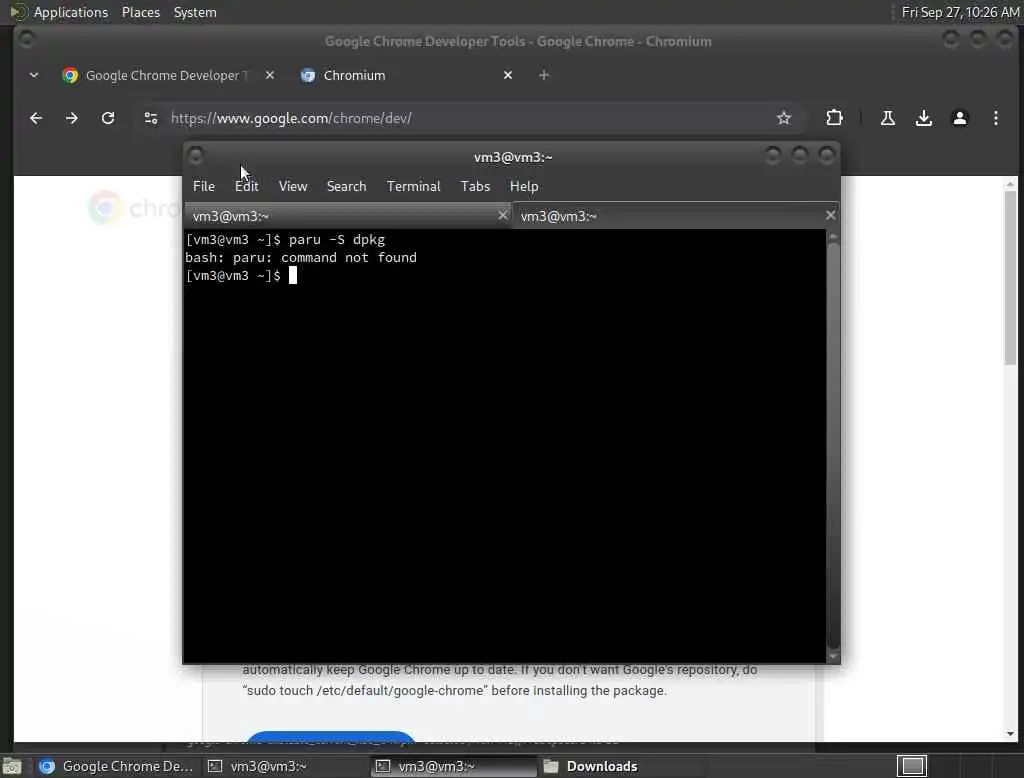
Task: Open Places menu in top panel
Action: tap(140, 12)
